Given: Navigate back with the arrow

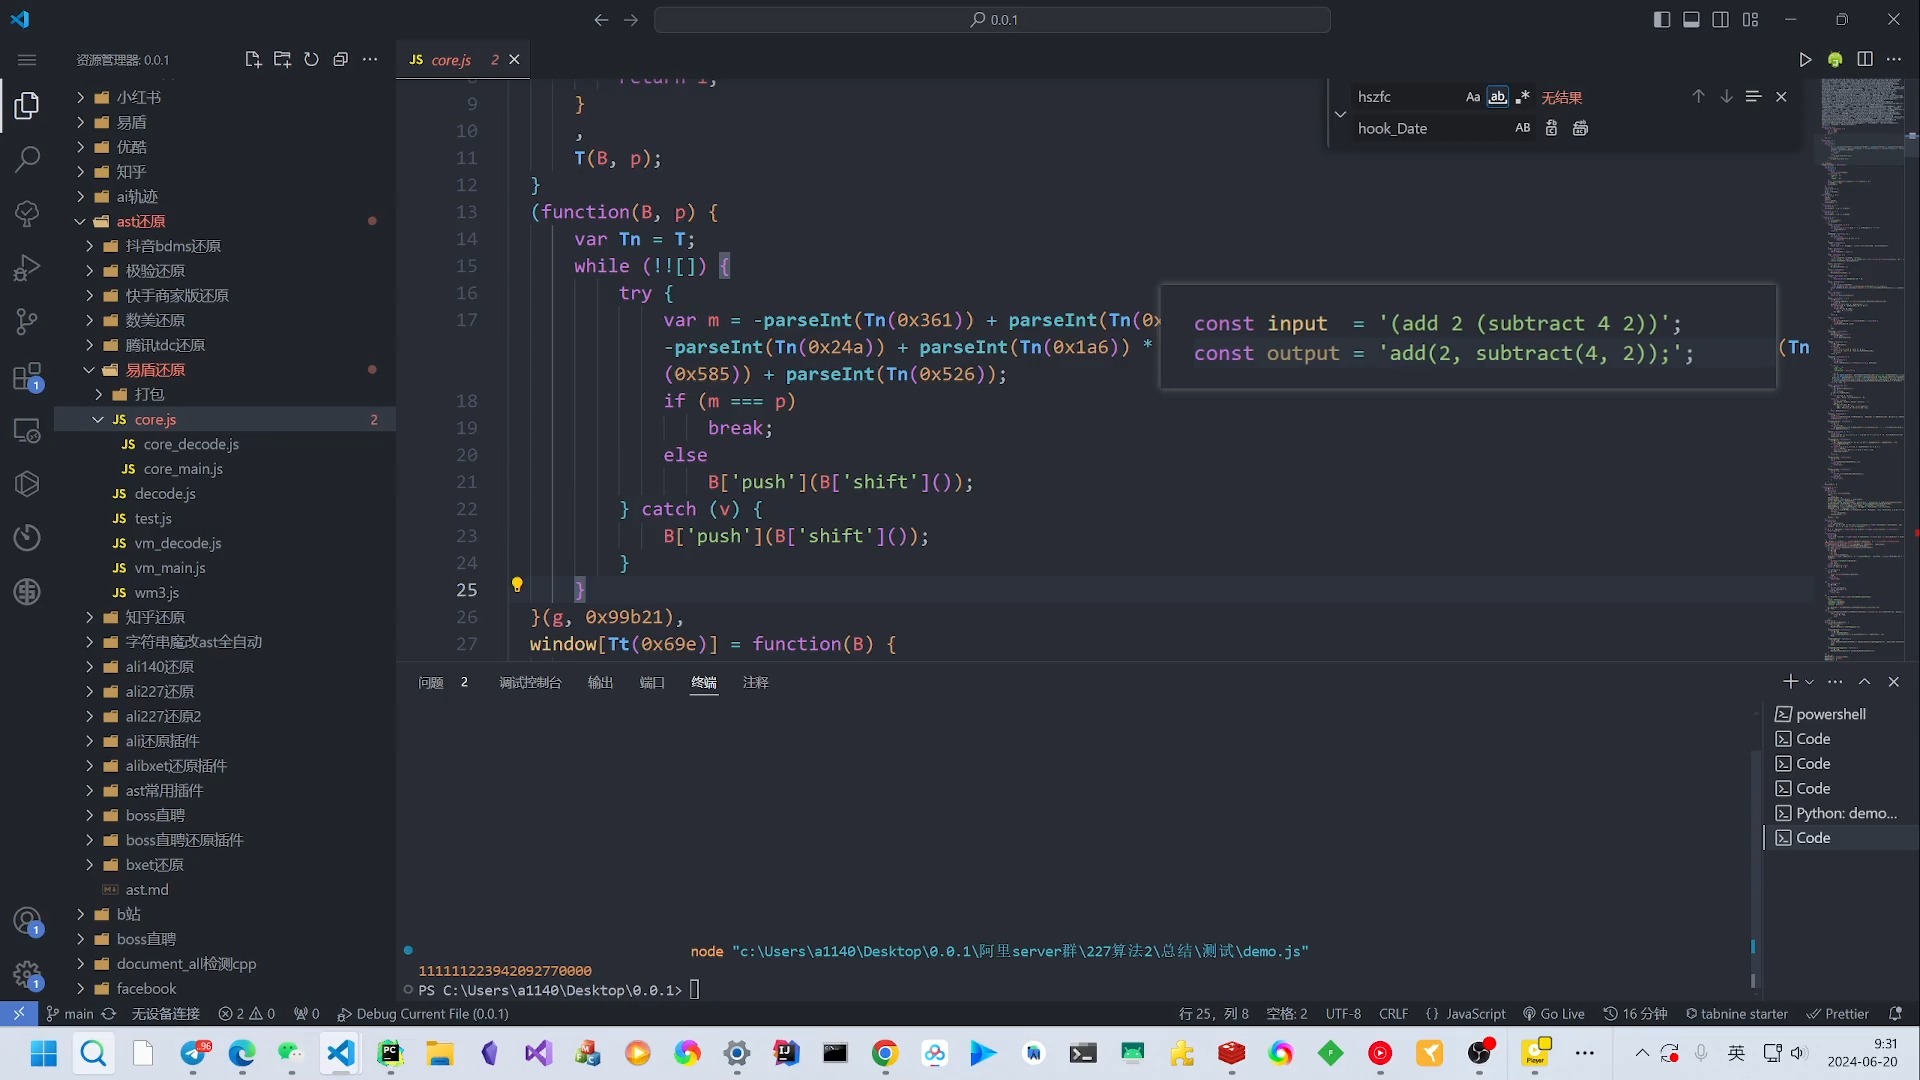Looking at the screenshot, I should [x=601, y=20].
